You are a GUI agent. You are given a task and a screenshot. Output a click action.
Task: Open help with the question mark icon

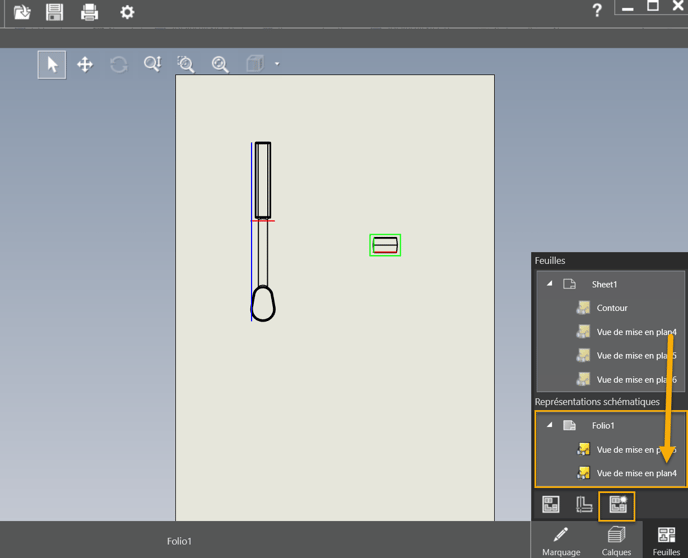click(597, 11)
